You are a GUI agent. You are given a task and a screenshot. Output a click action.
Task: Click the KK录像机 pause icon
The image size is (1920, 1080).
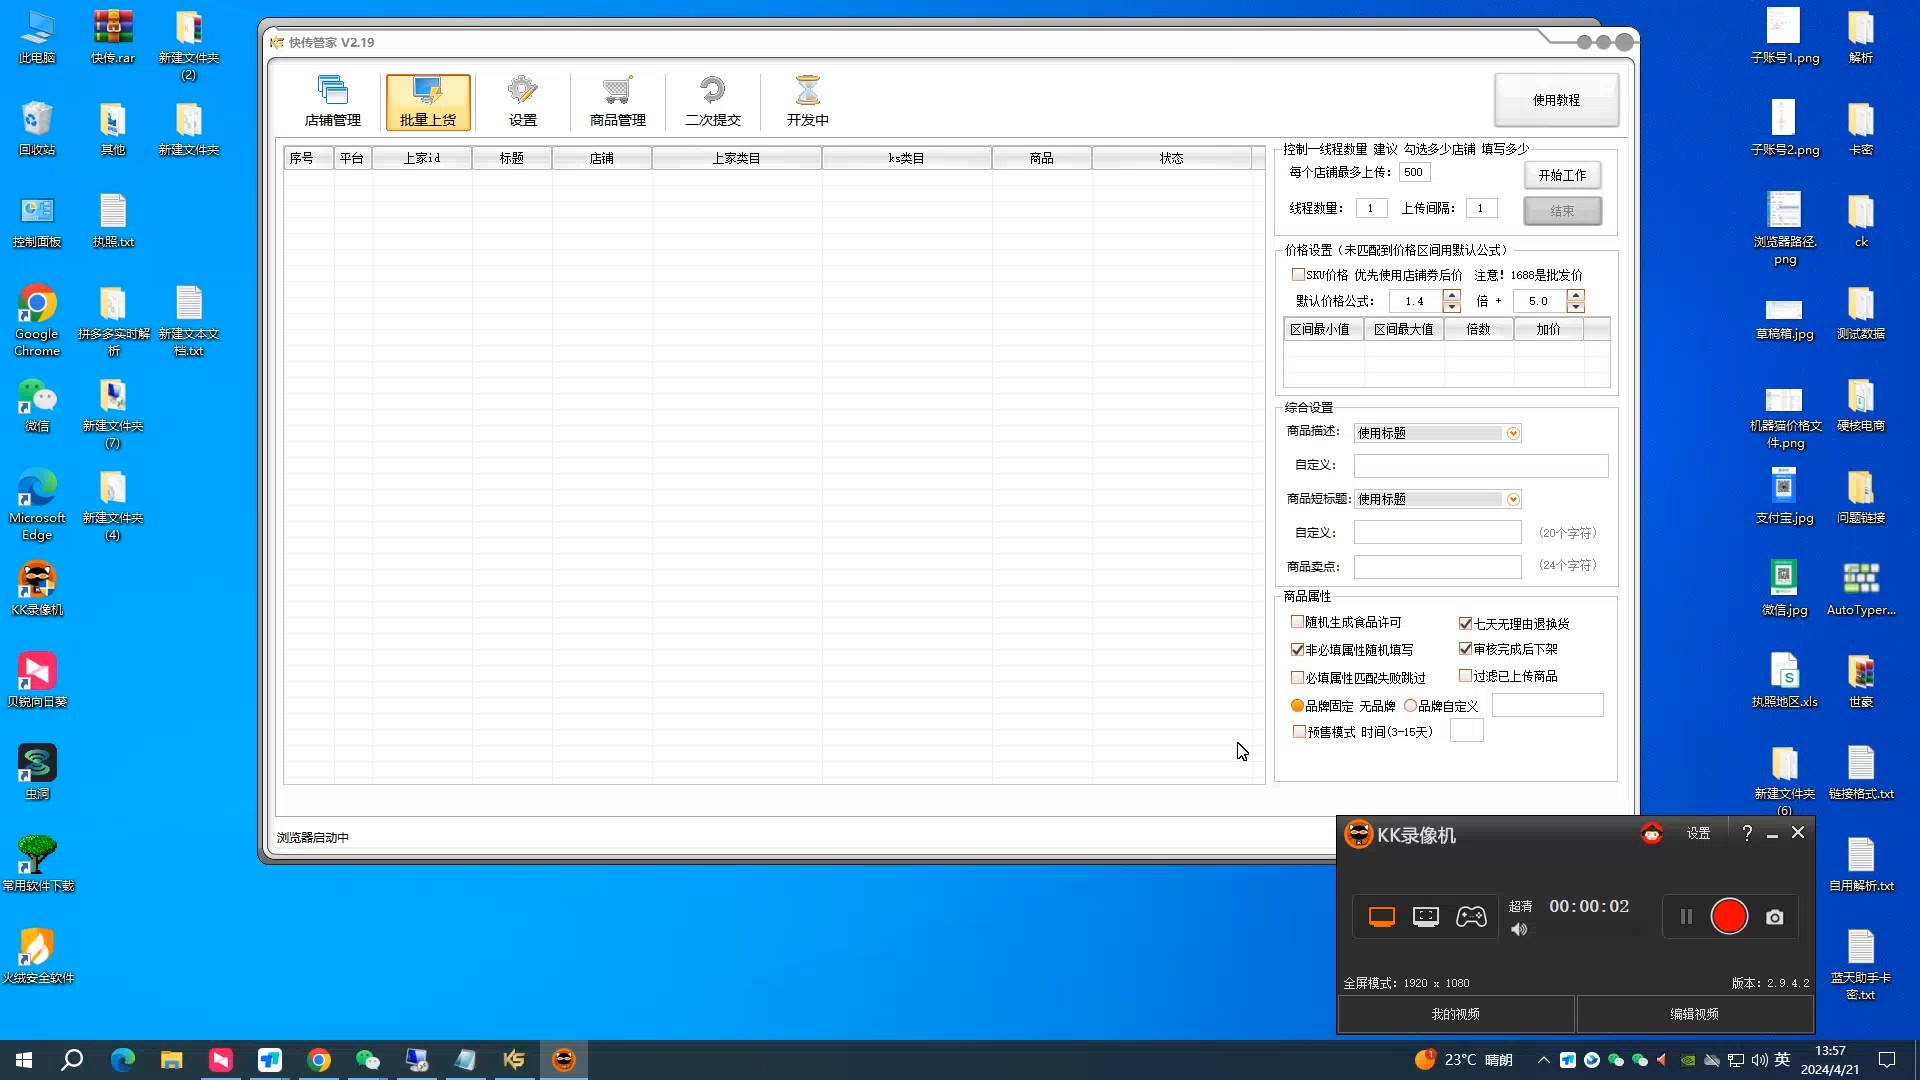coord(1686,917)
